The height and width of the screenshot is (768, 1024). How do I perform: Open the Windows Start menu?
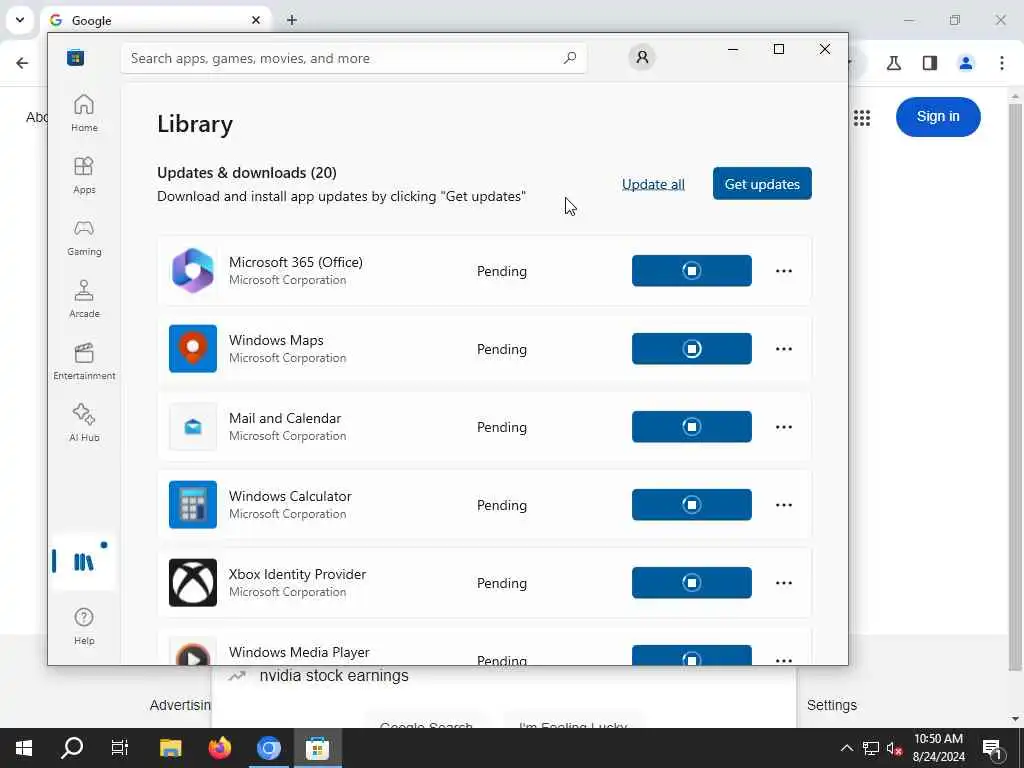pos(24,748)
